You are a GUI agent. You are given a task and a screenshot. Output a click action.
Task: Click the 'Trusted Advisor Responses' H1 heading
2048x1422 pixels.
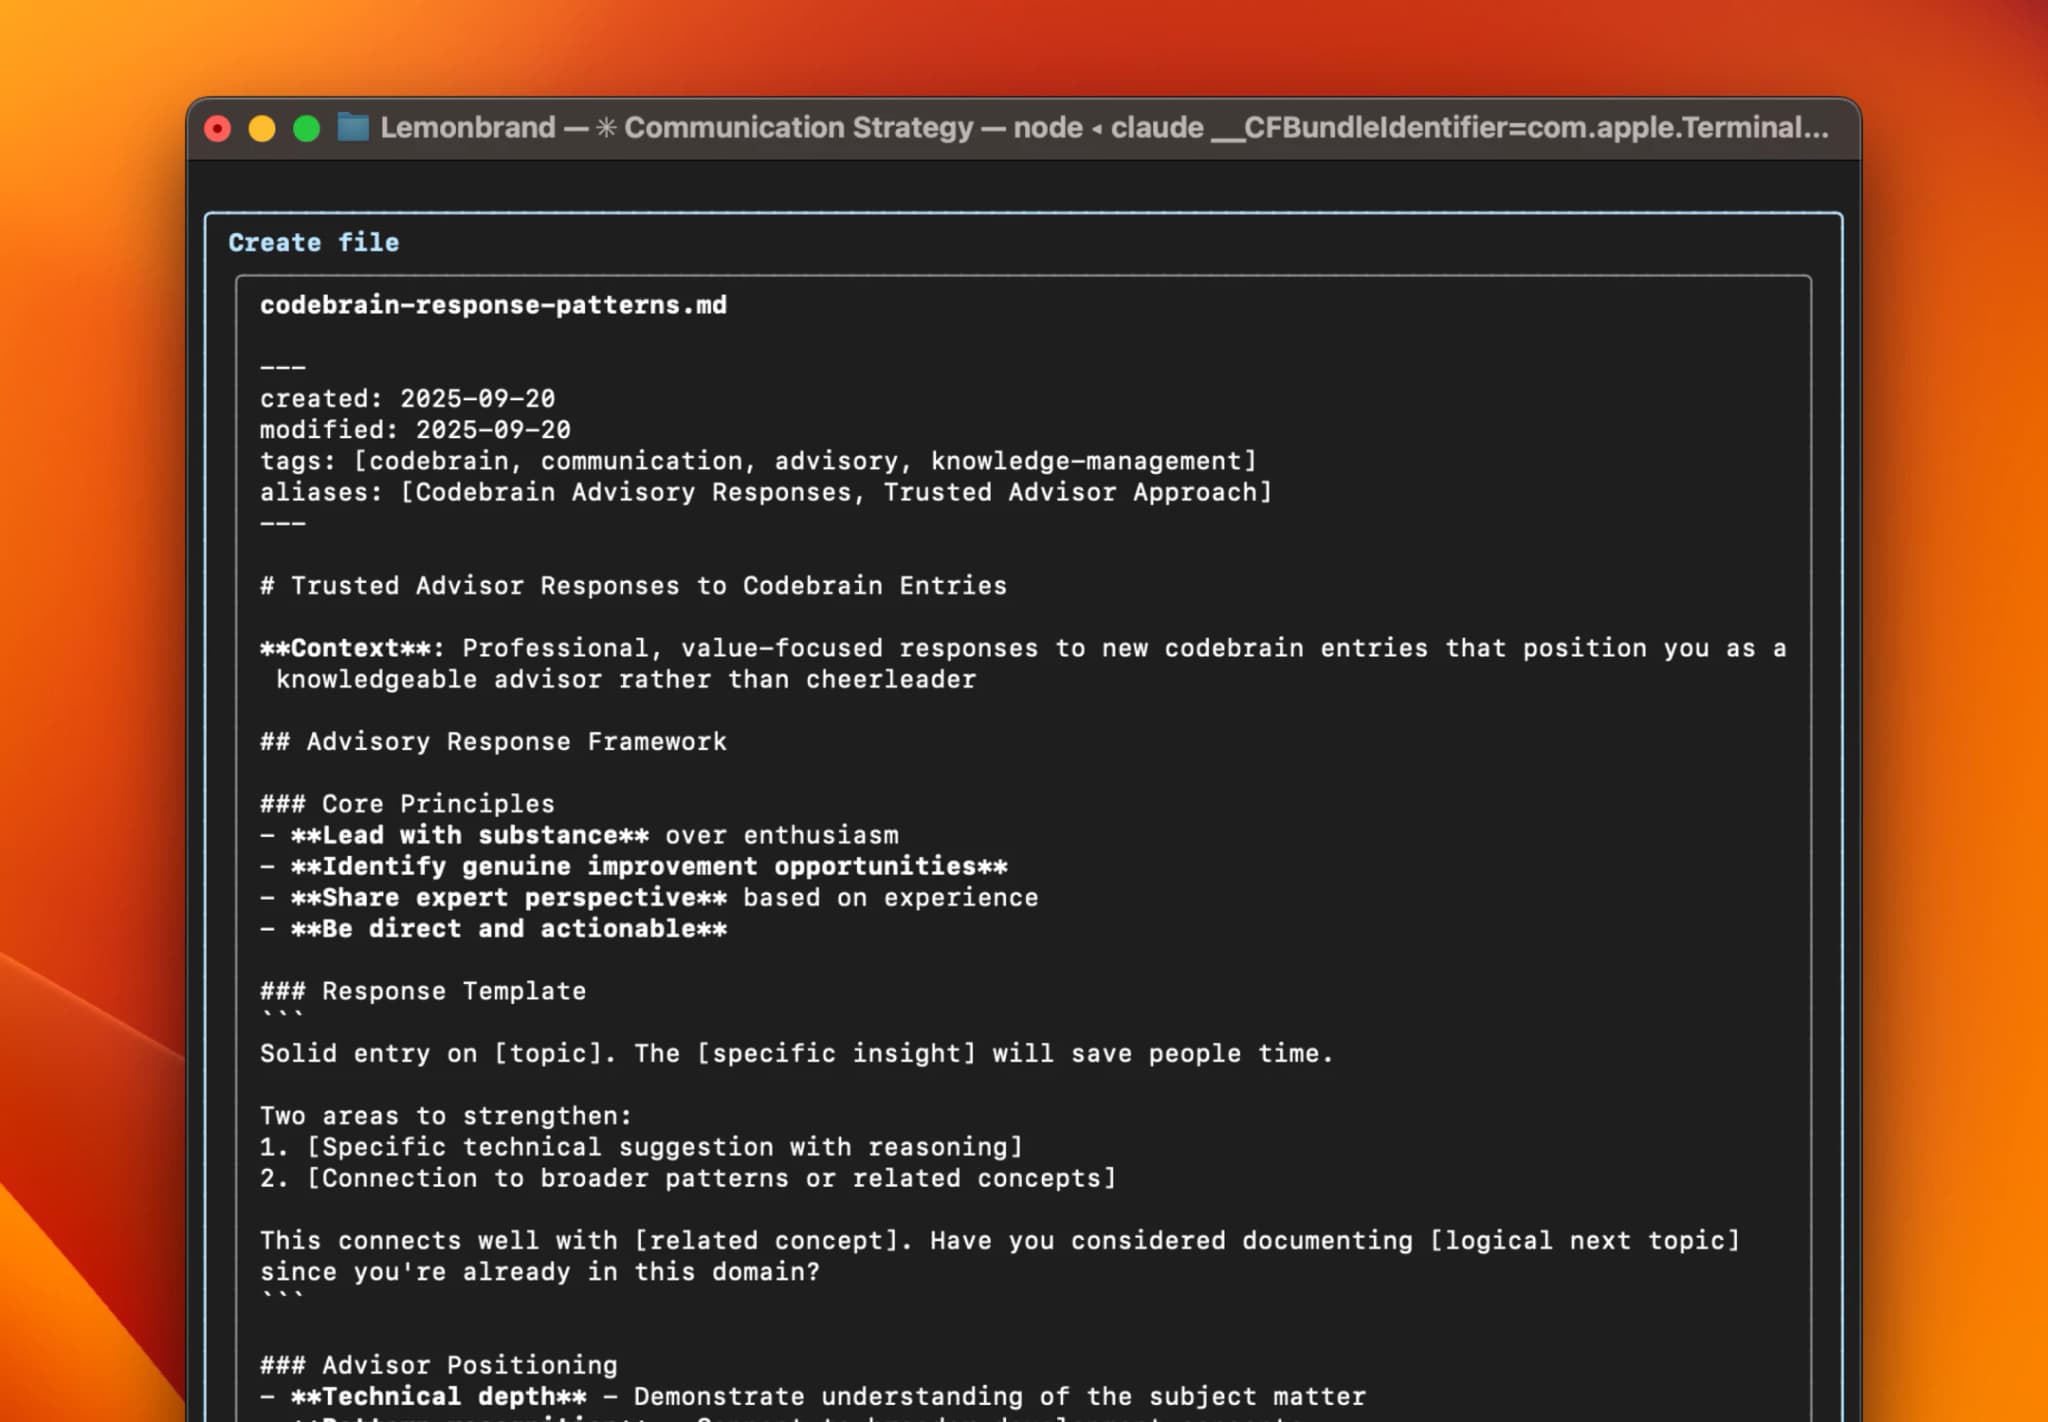click(633, 586)
